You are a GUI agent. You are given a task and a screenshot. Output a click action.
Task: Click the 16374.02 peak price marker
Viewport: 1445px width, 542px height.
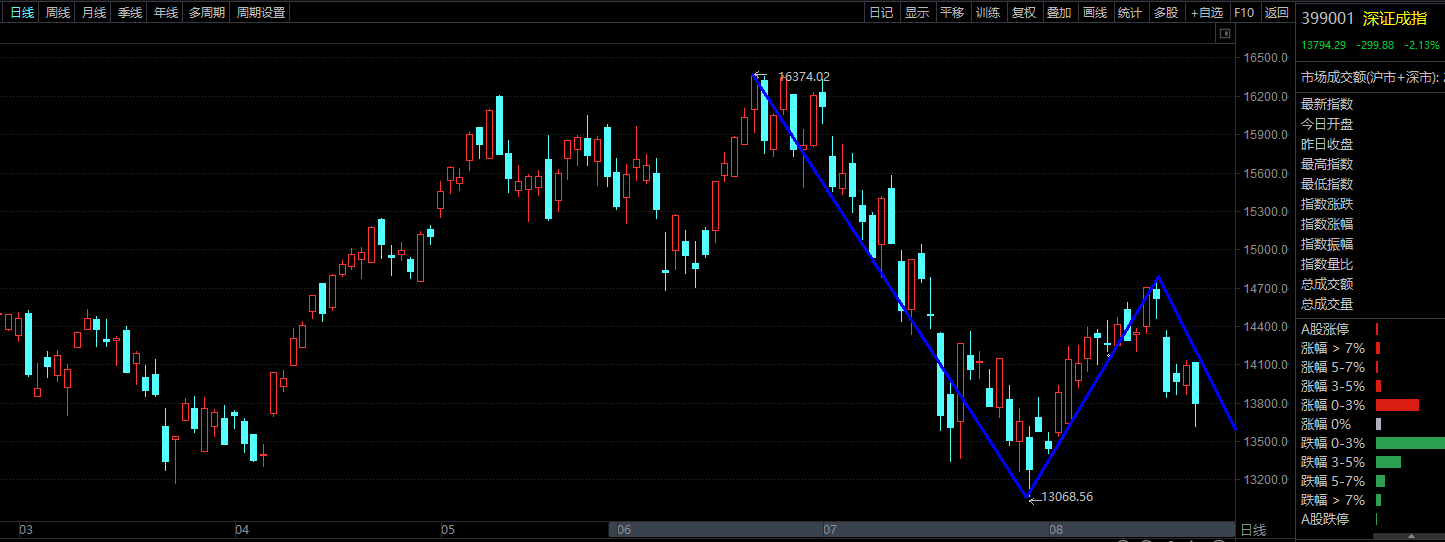pyautogui.click(x=803, y=76)
